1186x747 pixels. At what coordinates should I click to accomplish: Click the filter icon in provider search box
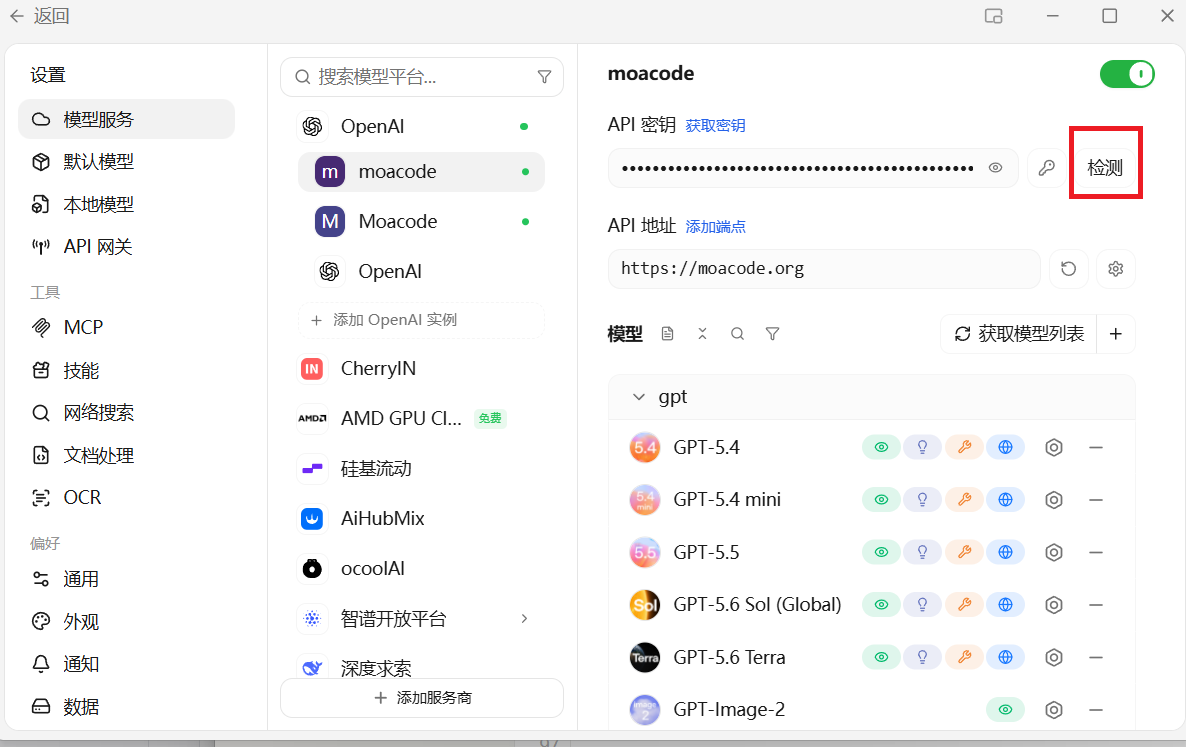[544, 77]
